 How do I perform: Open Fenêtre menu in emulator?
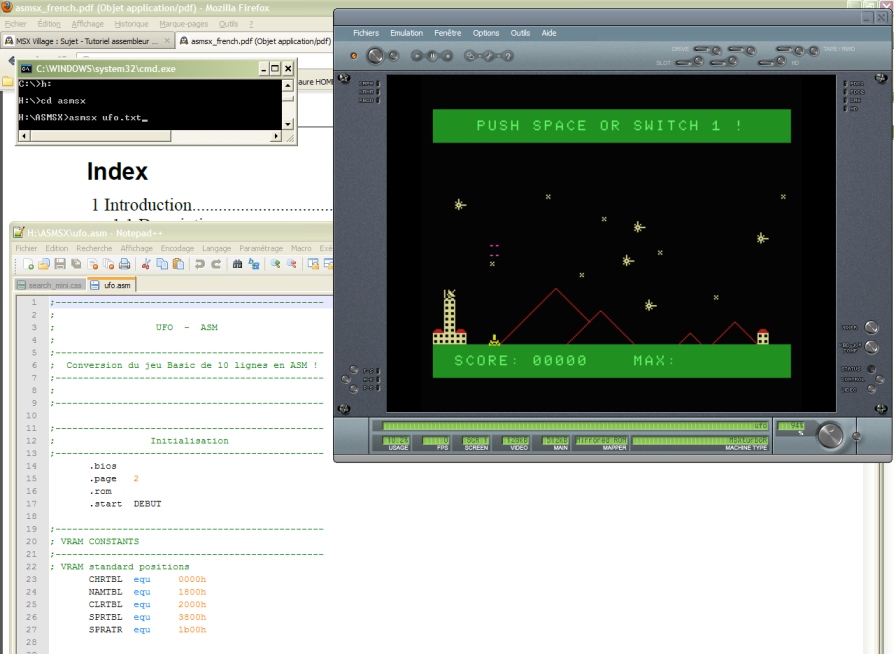[448, 33]
